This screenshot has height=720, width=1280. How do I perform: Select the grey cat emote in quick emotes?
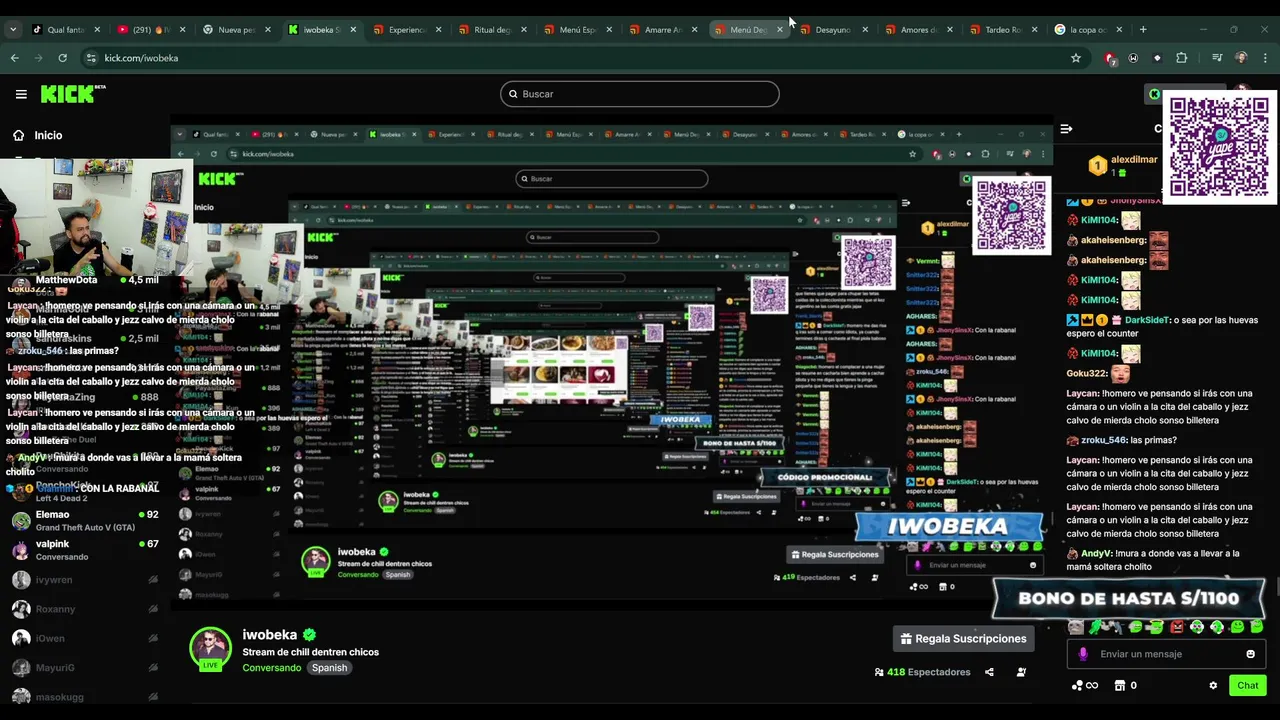point(1075,627)
